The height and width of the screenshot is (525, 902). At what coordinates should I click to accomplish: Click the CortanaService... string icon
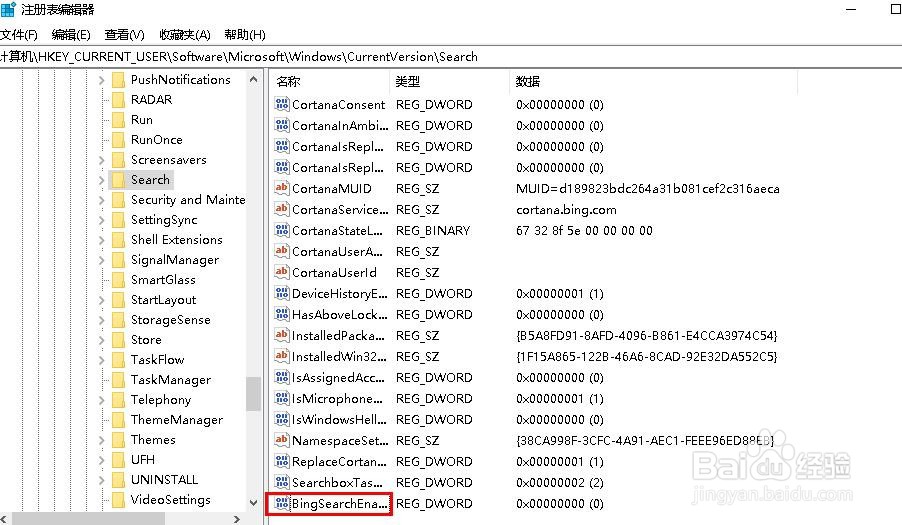point(282,209)
